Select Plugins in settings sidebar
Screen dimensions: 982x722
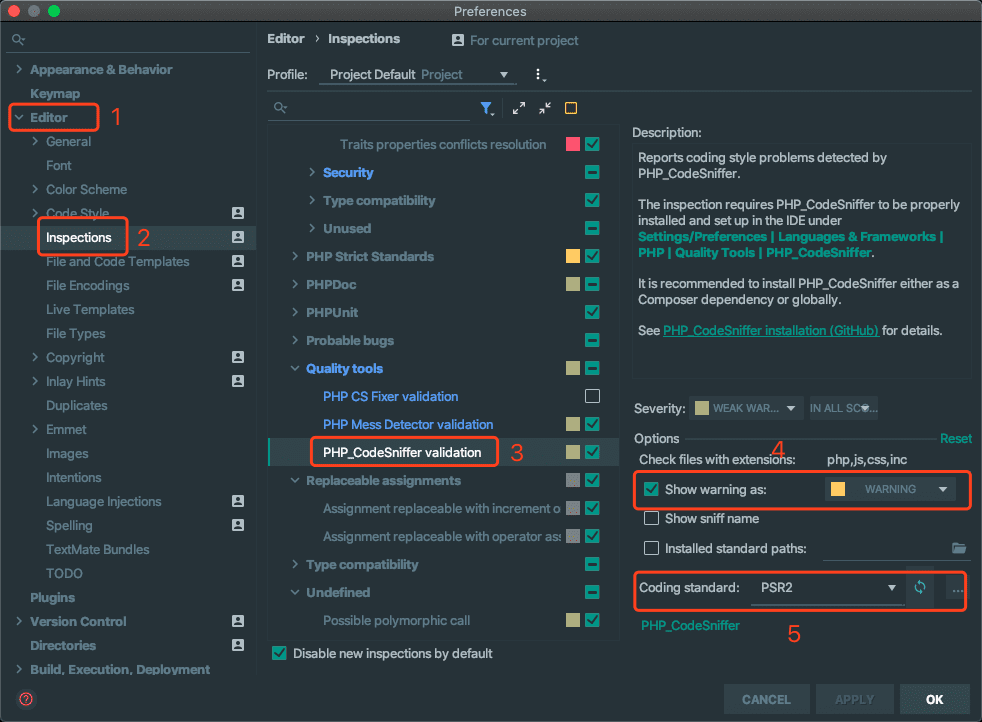point(53,597)
